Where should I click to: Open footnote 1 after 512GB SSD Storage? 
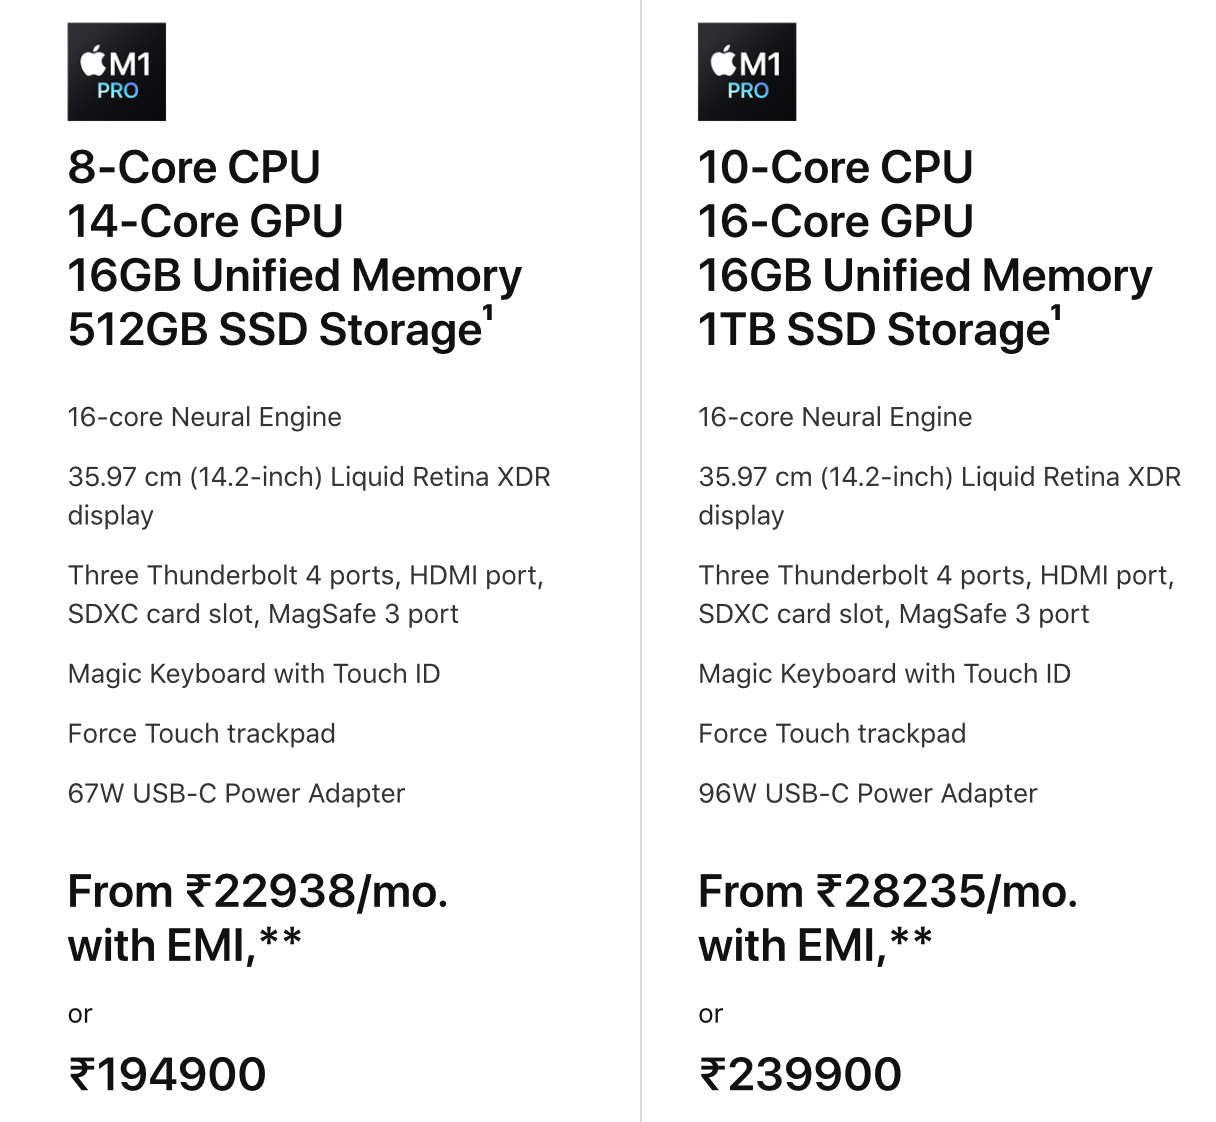pyautogui.click(x=489, y=314)
